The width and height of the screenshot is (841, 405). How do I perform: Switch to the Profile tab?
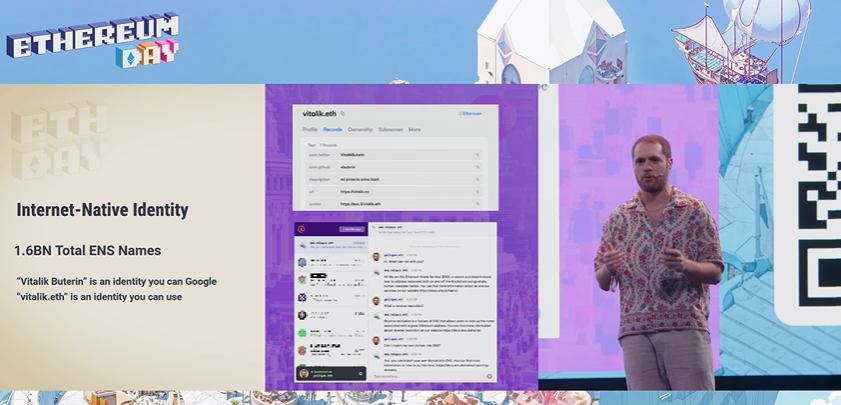click(310, 130)
